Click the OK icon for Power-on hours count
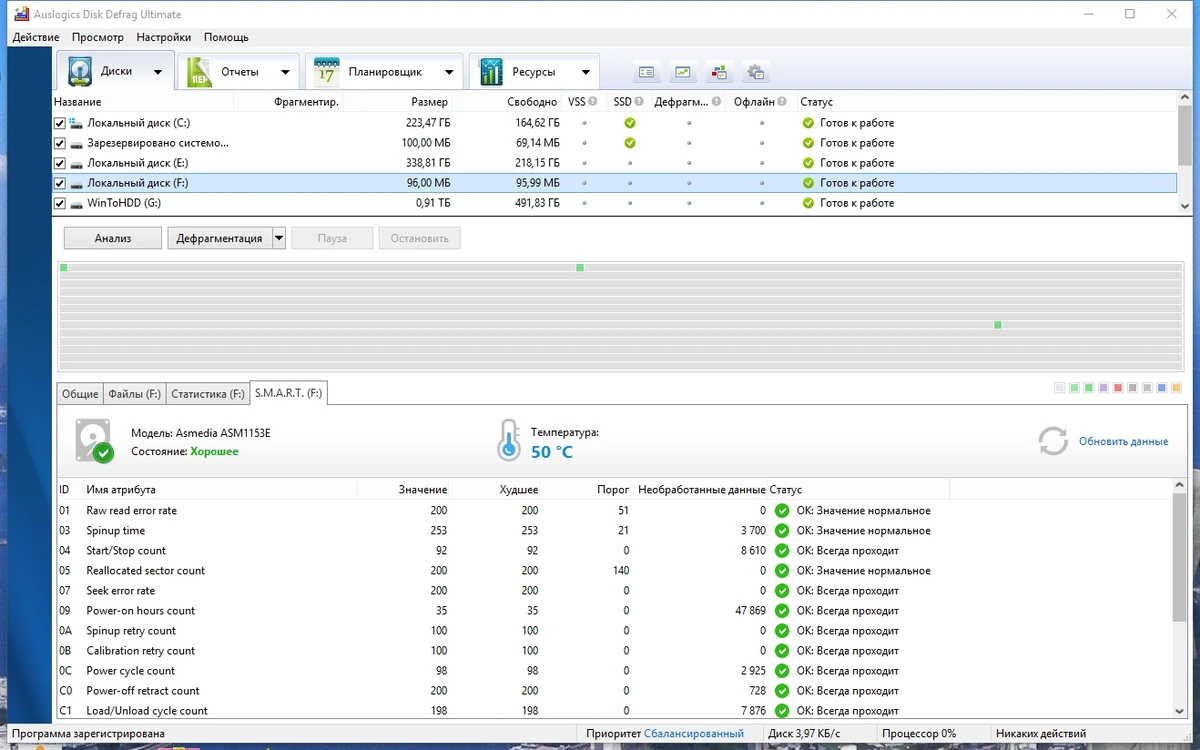Screen dimensions: 1200x750 [782, 611]
